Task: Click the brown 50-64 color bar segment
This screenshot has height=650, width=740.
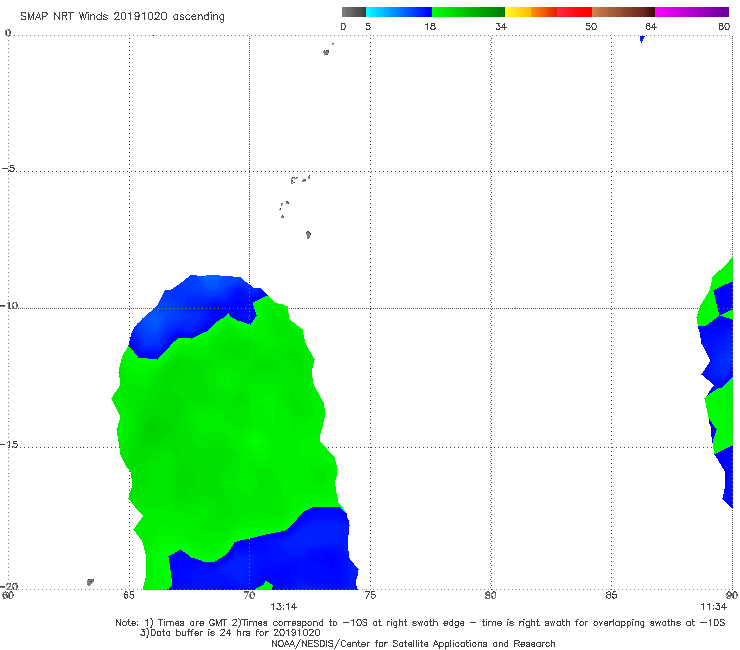Action: pyautogui.click(x=623, y=12)
